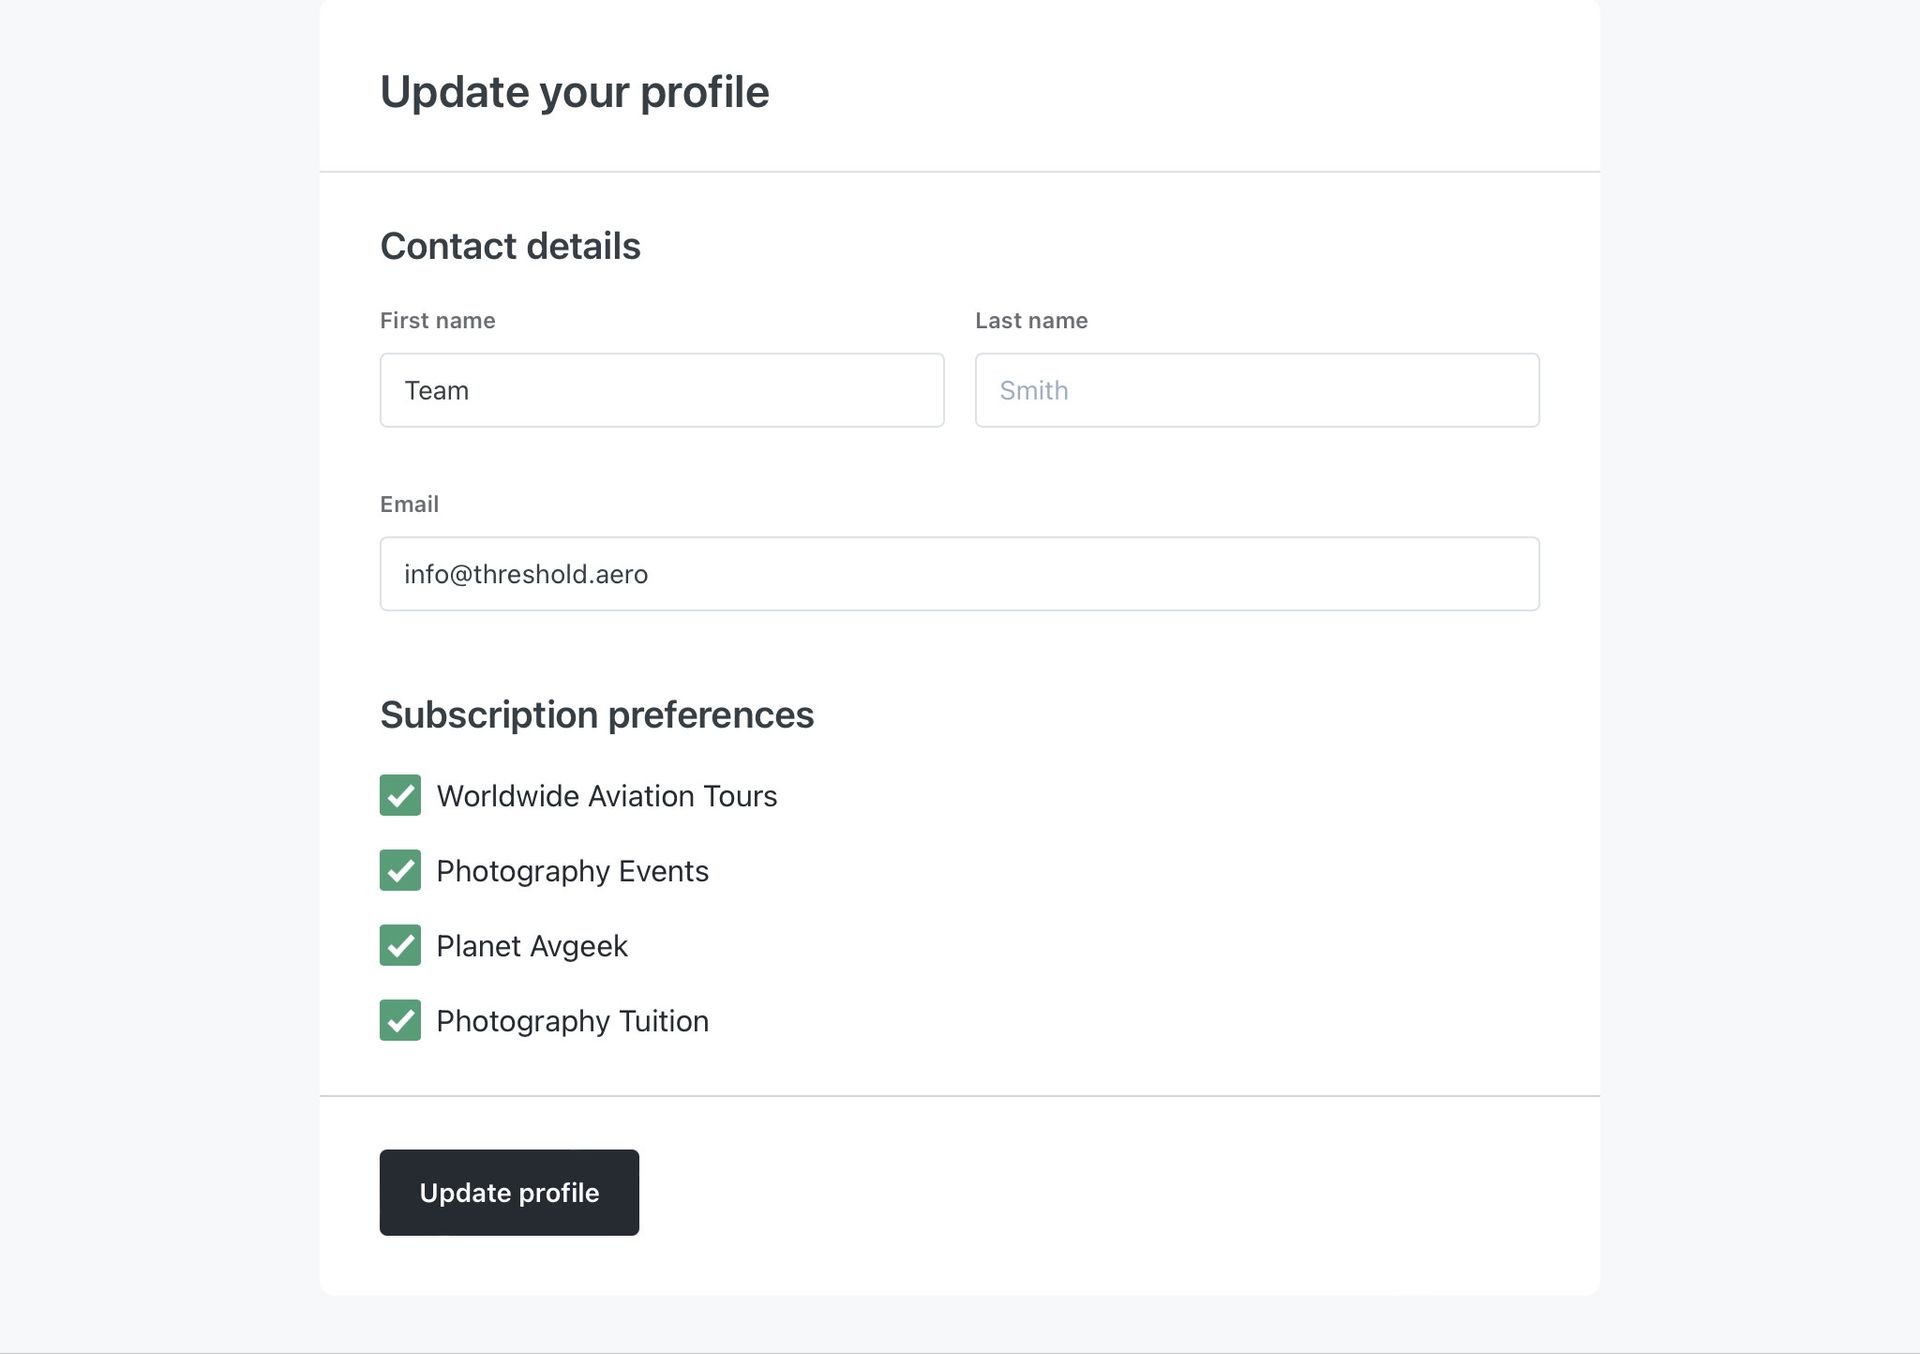Click the First name field label
Viewport: 1920px width, 1354px height.
[438, 320]
